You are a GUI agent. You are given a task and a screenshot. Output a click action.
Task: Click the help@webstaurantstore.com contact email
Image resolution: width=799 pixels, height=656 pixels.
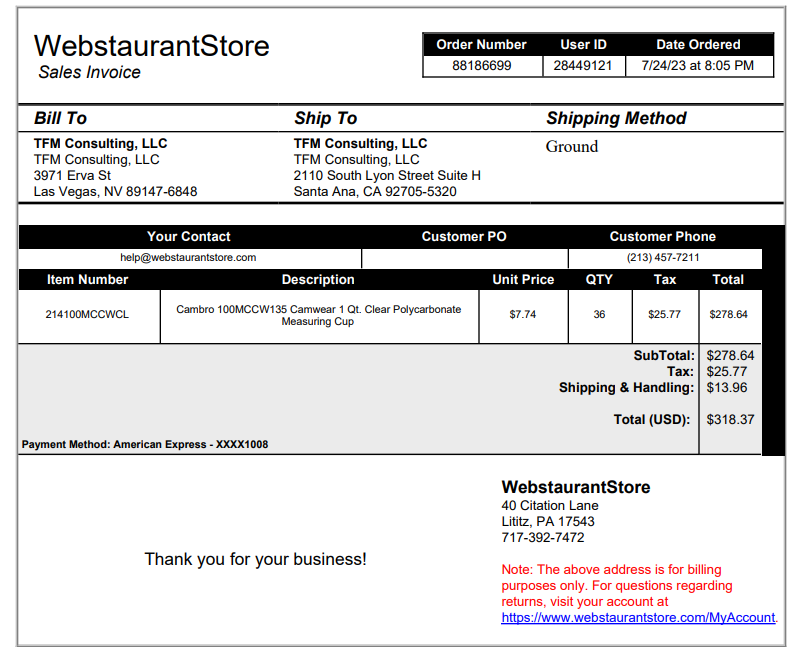(188, 257)
